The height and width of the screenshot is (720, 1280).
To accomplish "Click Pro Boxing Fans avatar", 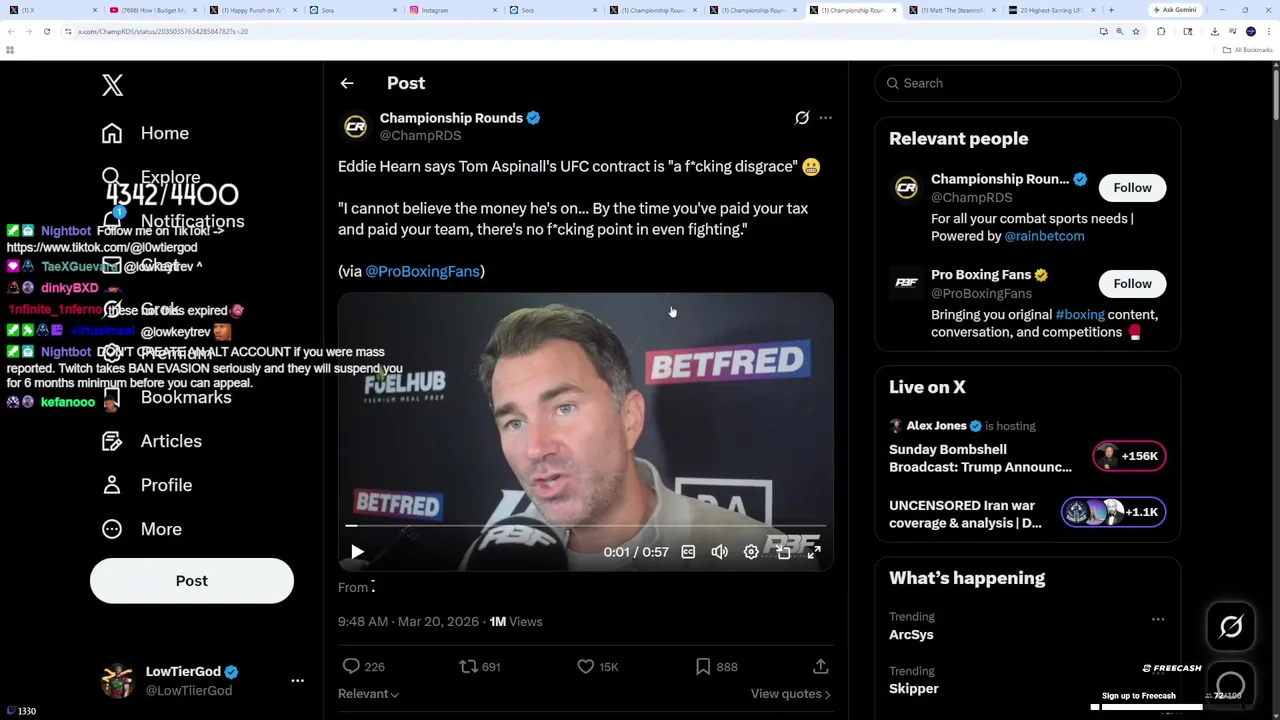I will [x=906, y=284].
